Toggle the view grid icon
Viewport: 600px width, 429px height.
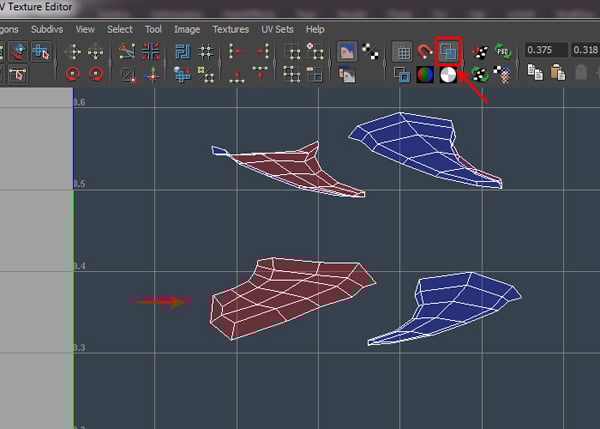[402, 51]
